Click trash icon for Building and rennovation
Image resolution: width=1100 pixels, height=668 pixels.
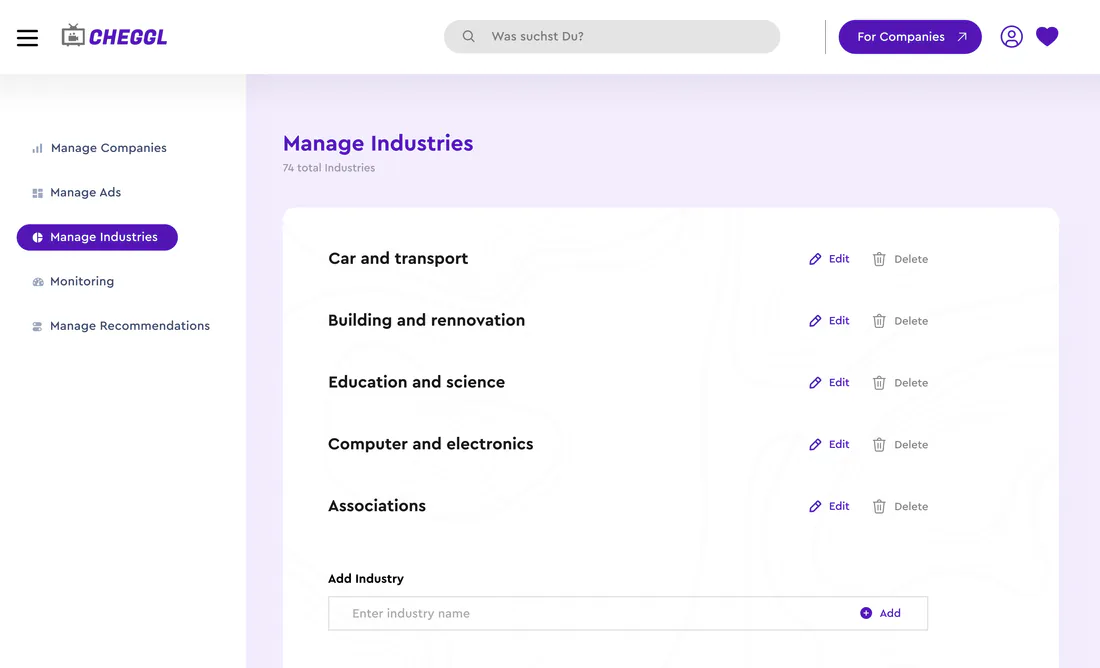[879, 321]
